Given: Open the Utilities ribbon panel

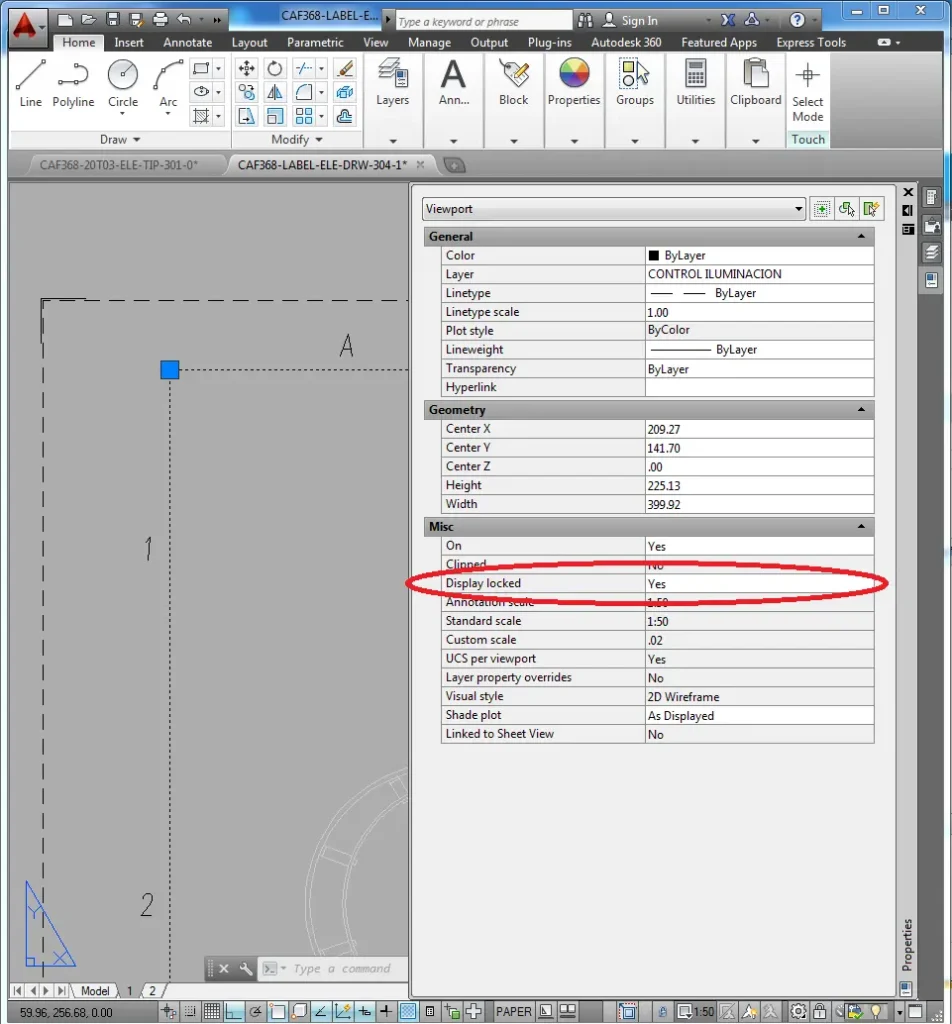Looking at the screenshot, I should (695, 83).
